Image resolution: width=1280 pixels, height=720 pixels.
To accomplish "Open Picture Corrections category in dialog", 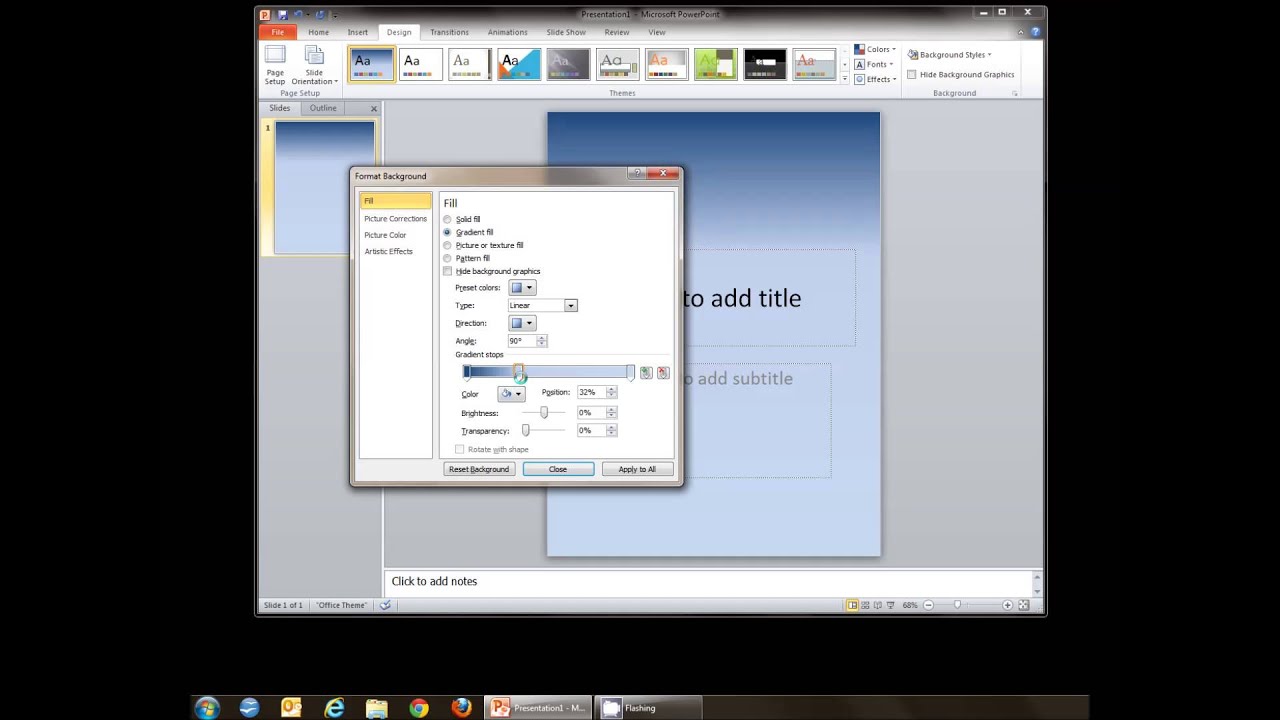I will pyautogui.click(x=395, y=218).
